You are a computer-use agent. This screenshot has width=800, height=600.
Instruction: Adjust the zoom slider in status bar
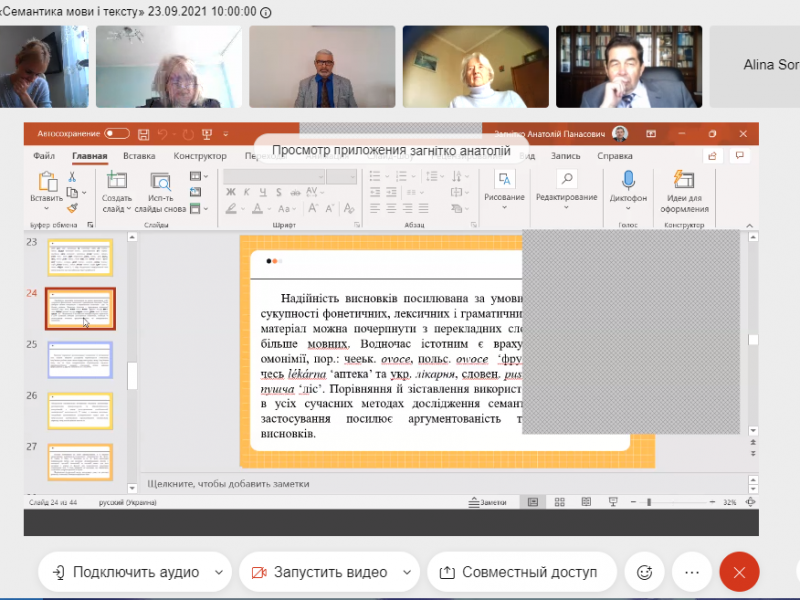coord(649,502)
